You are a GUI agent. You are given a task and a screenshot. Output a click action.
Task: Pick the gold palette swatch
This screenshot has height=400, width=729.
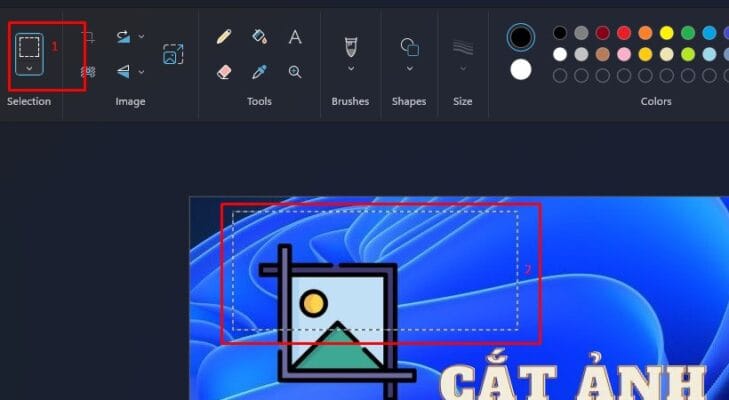coord(645,54)
